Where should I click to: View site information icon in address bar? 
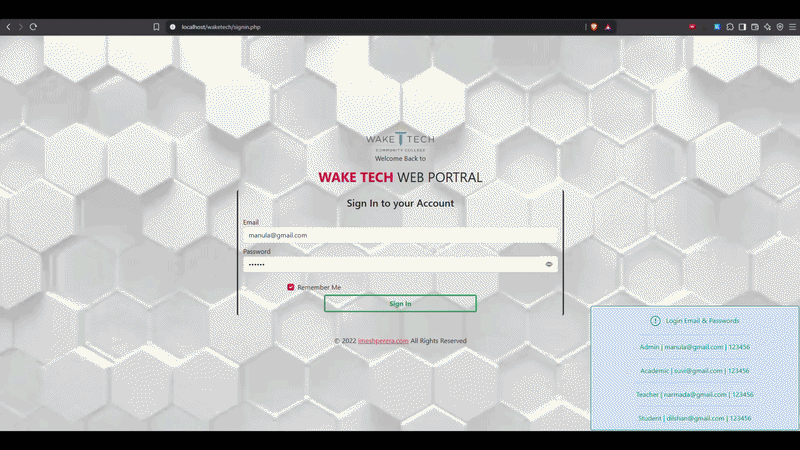(172, 27)
